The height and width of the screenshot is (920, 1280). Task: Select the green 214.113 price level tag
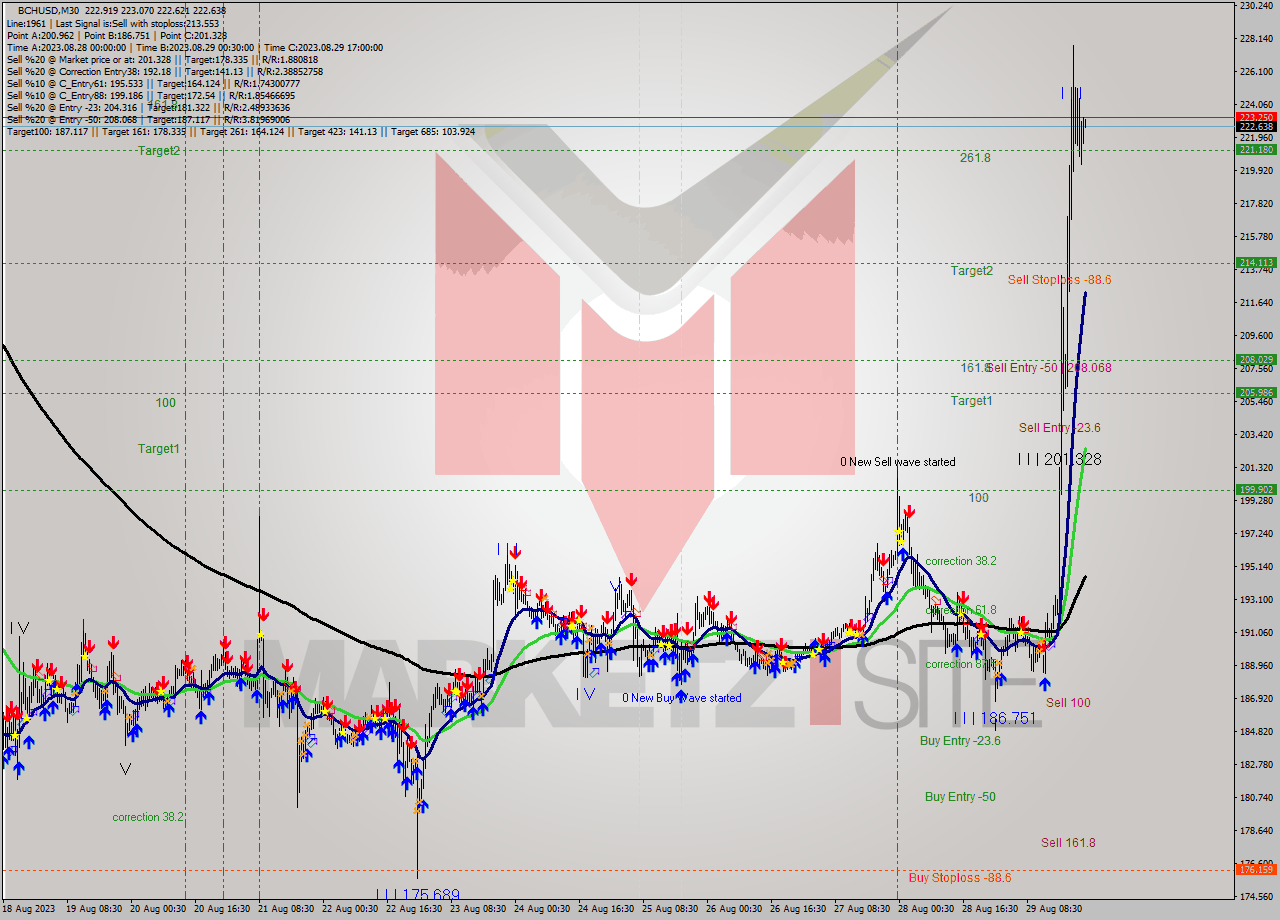[x=1256, y=262]
